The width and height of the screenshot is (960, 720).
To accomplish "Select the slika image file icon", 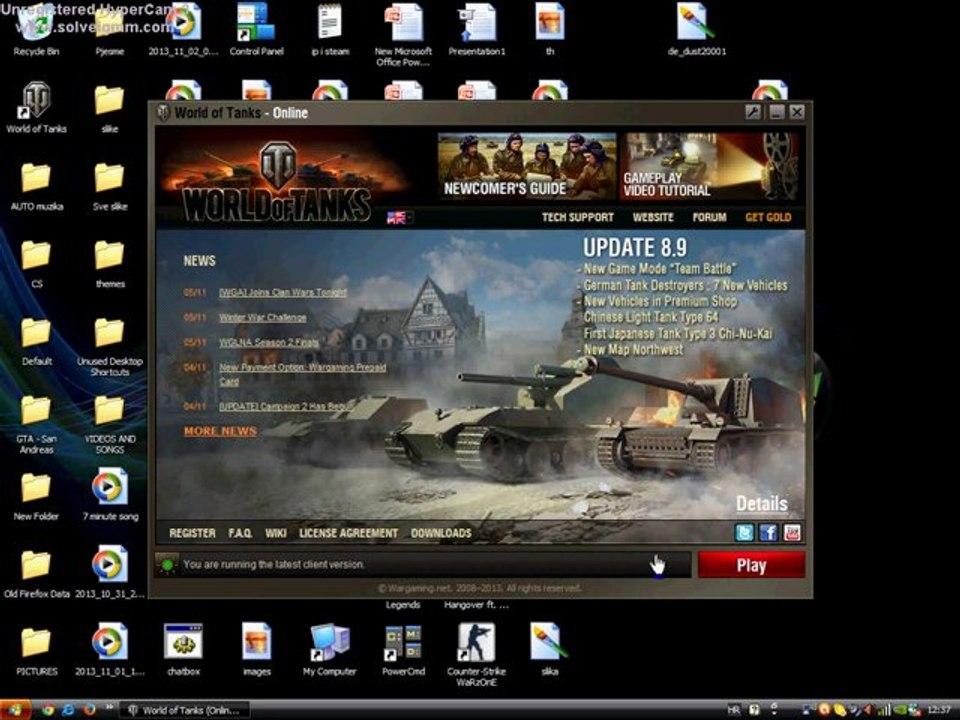I will click(550, 650).
